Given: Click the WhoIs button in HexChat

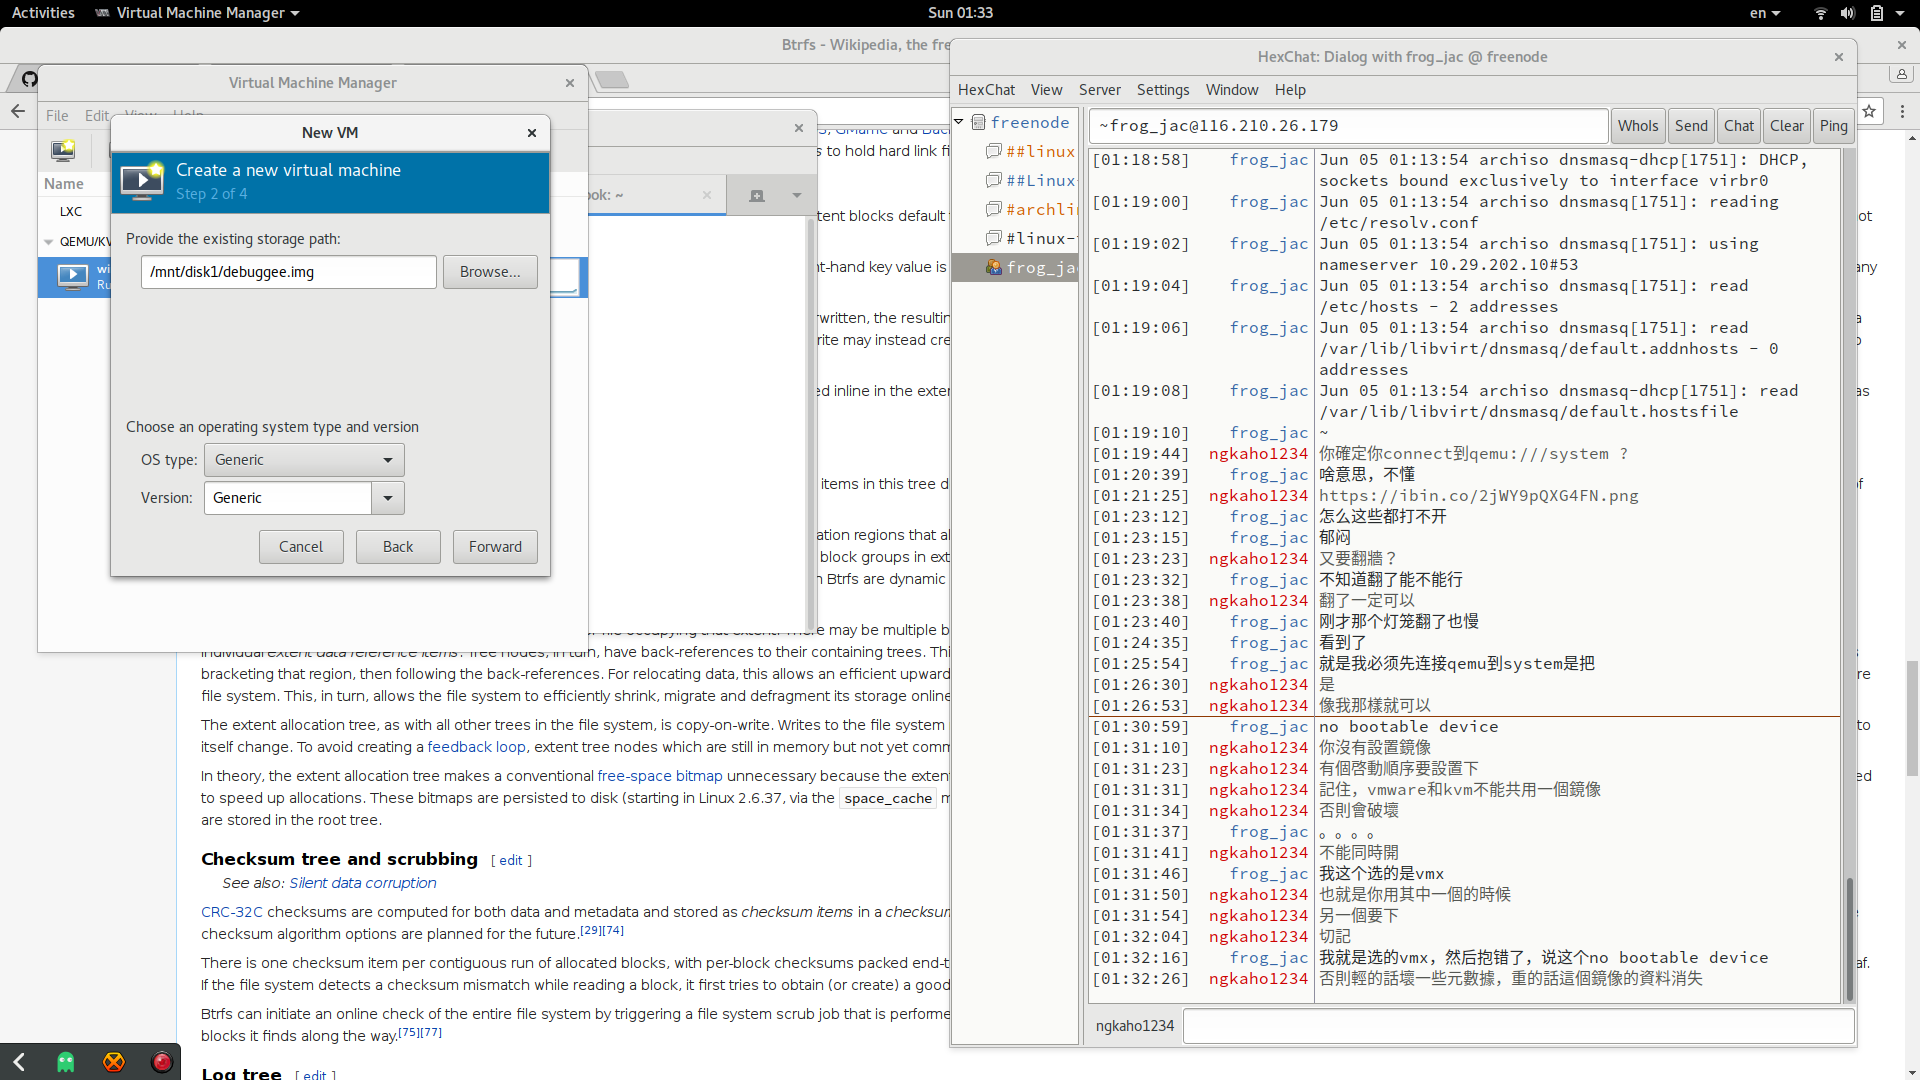Looking at the screenshot, I should [1638, 126].
